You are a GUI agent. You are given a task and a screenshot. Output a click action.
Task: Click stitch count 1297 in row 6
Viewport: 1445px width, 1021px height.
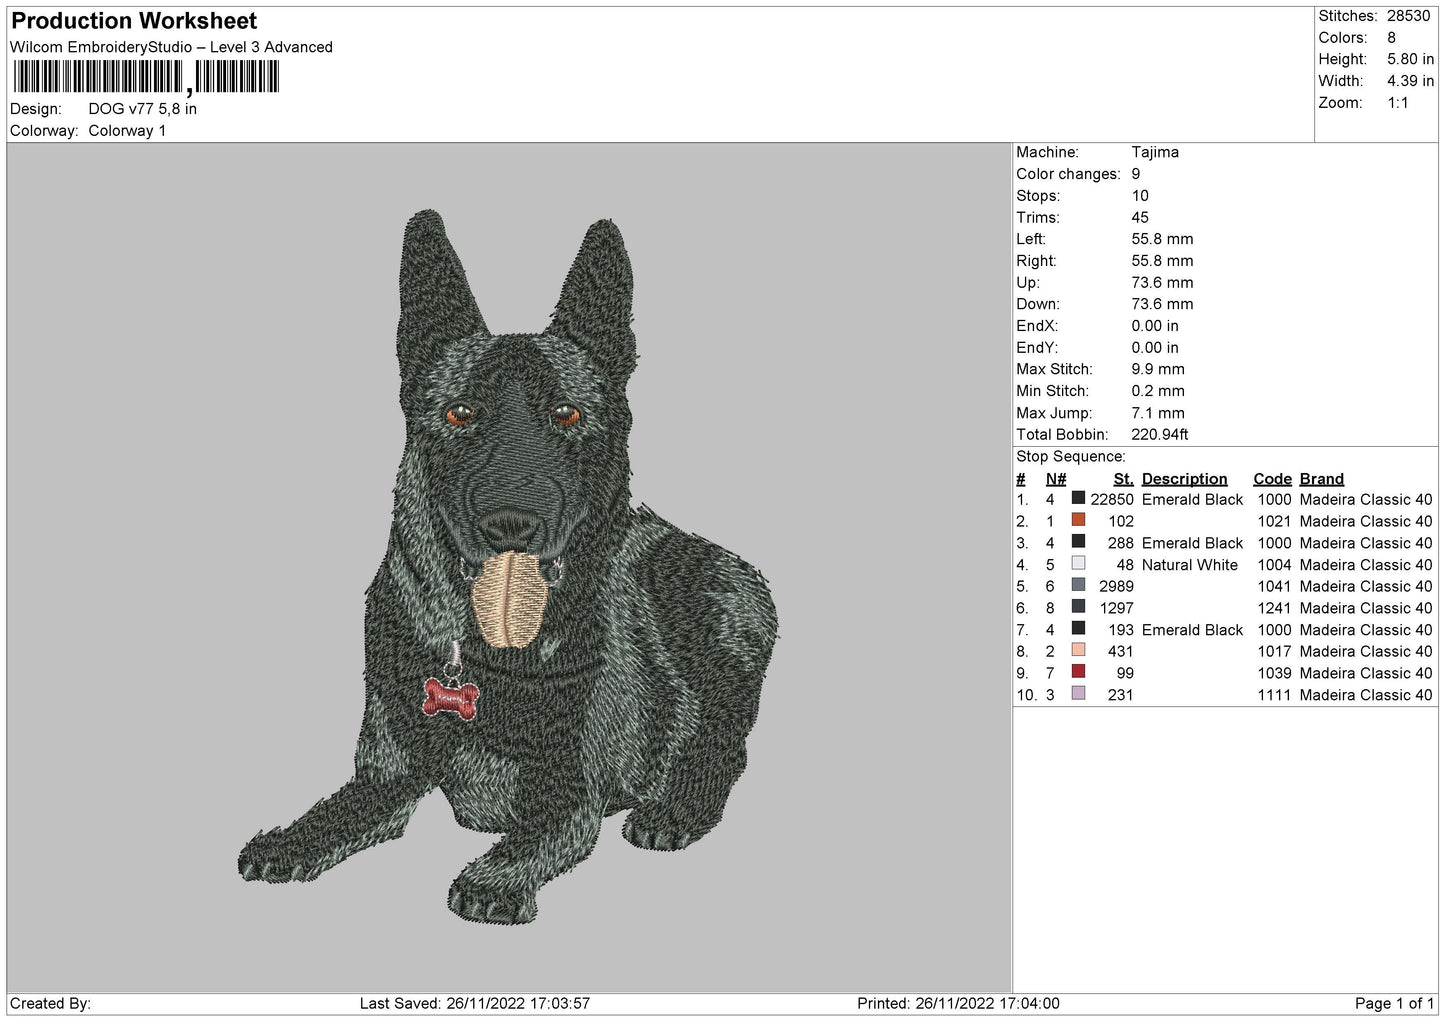click(1116, 609)
